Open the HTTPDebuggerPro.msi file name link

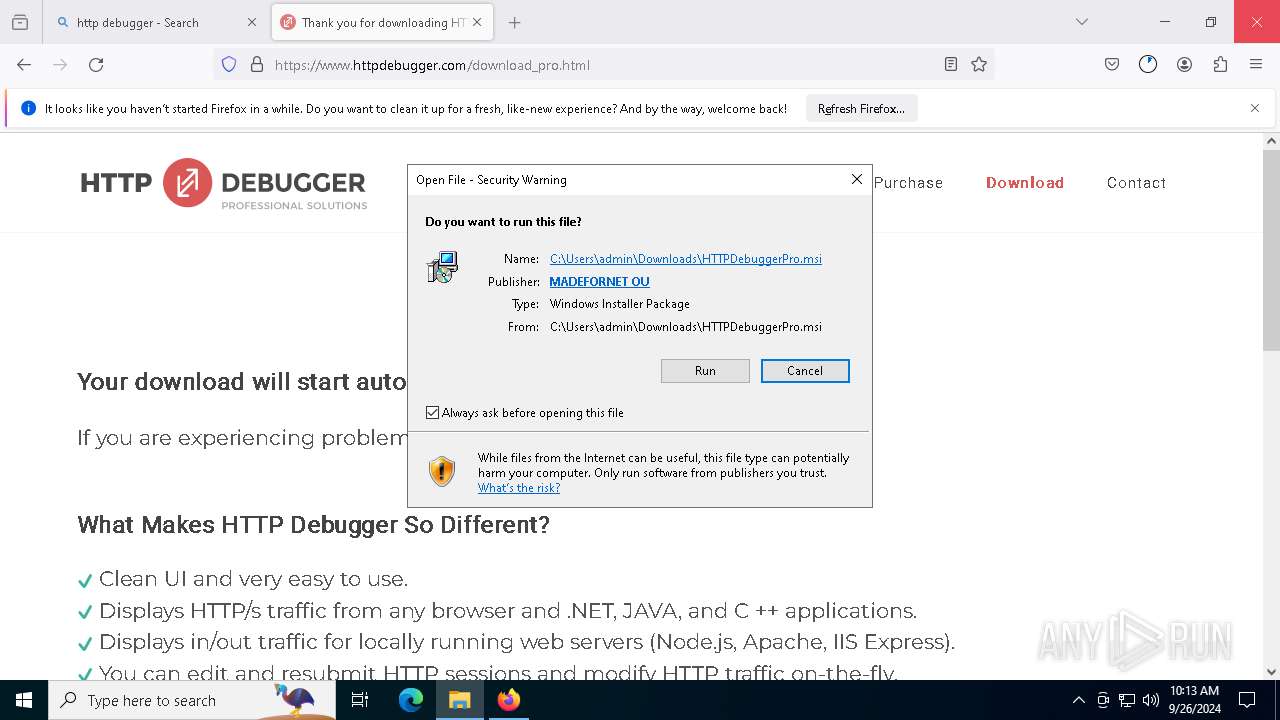point(686,259)
